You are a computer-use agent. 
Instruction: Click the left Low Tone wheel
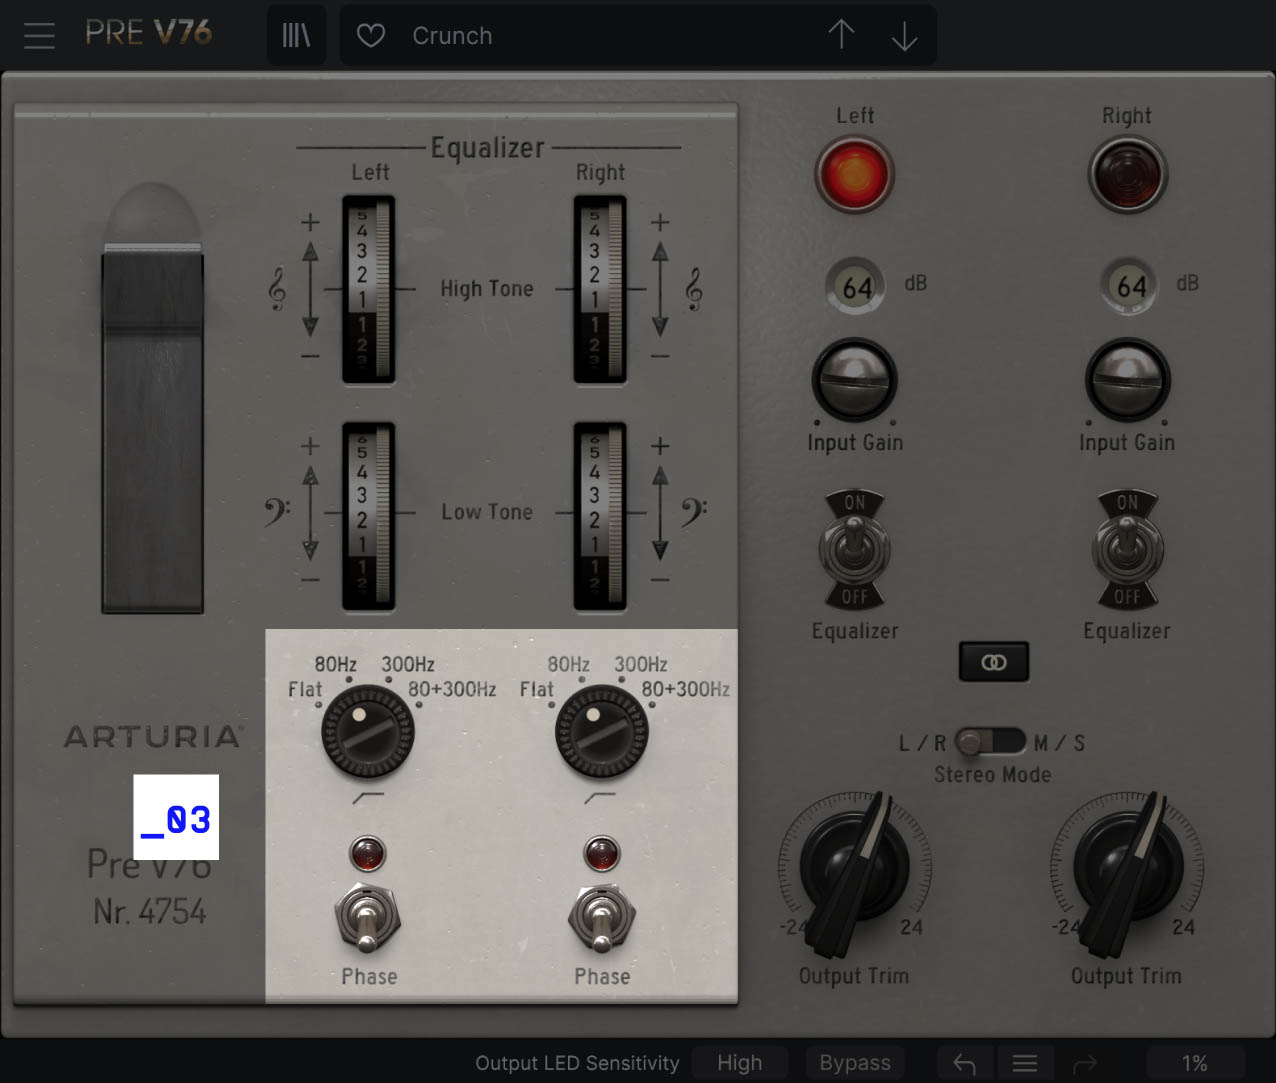coord(368,516)
